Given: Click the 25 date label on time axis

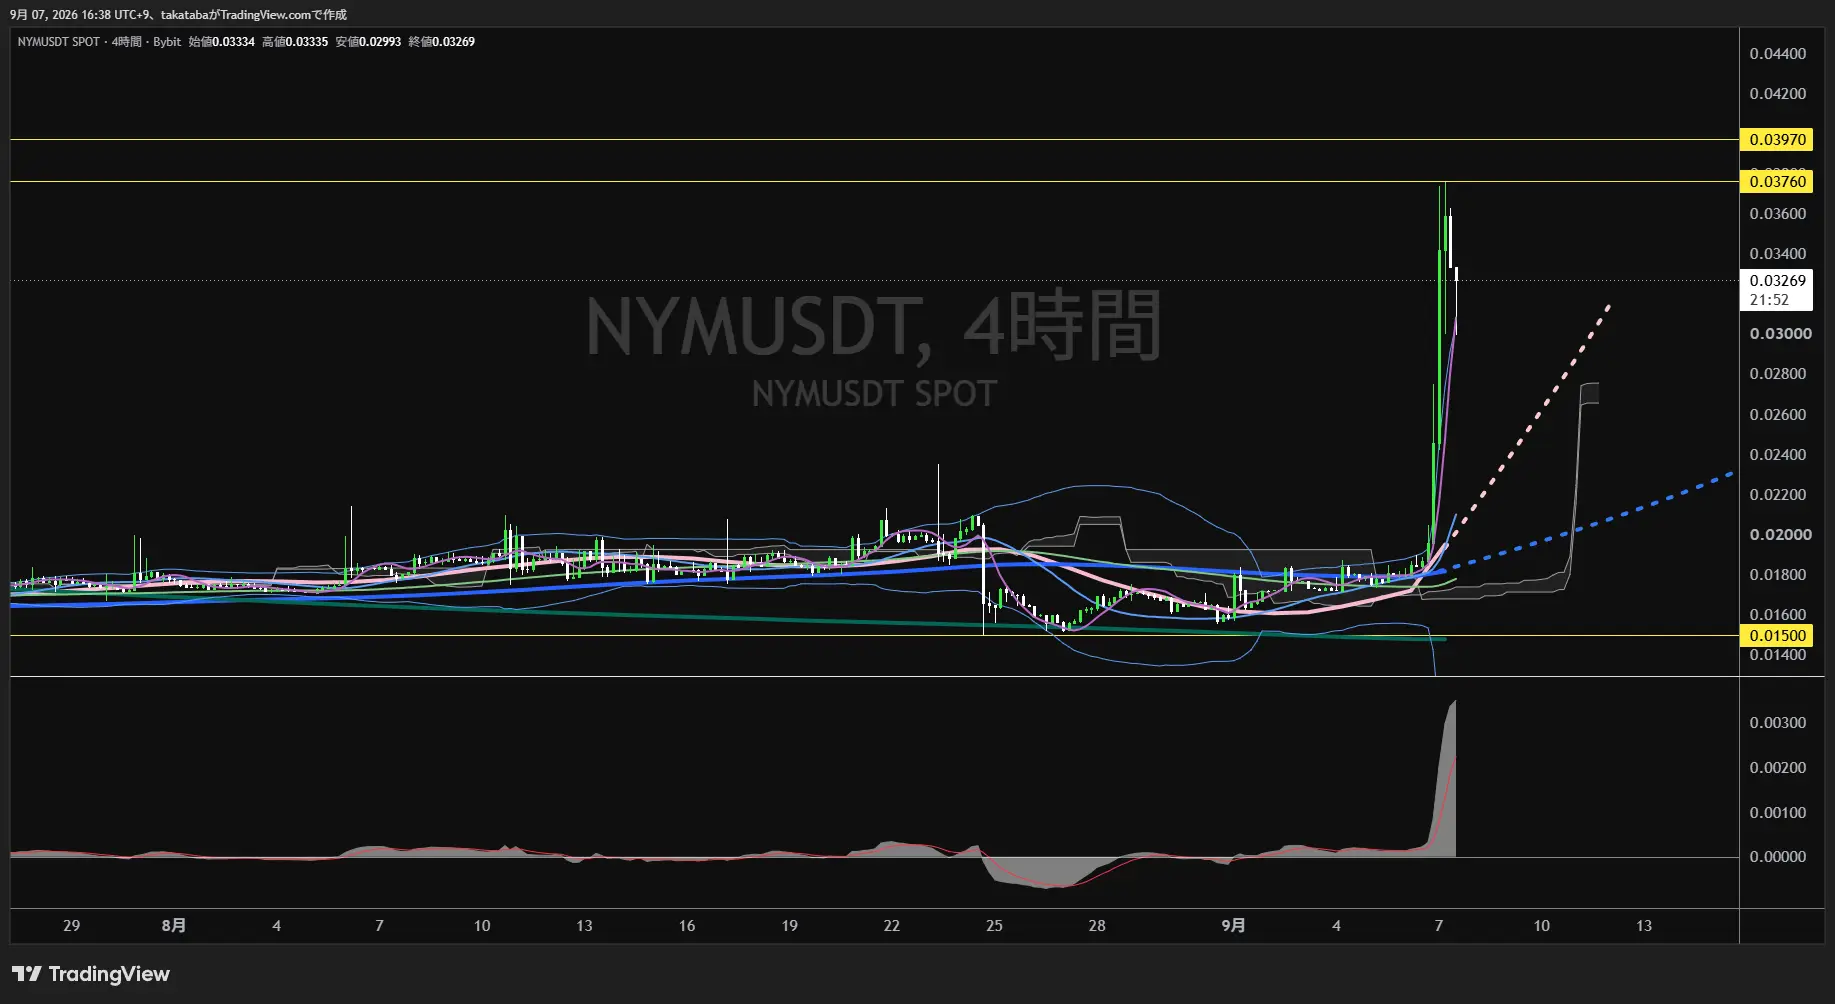Looking at the screenshot, I should 994,926.
